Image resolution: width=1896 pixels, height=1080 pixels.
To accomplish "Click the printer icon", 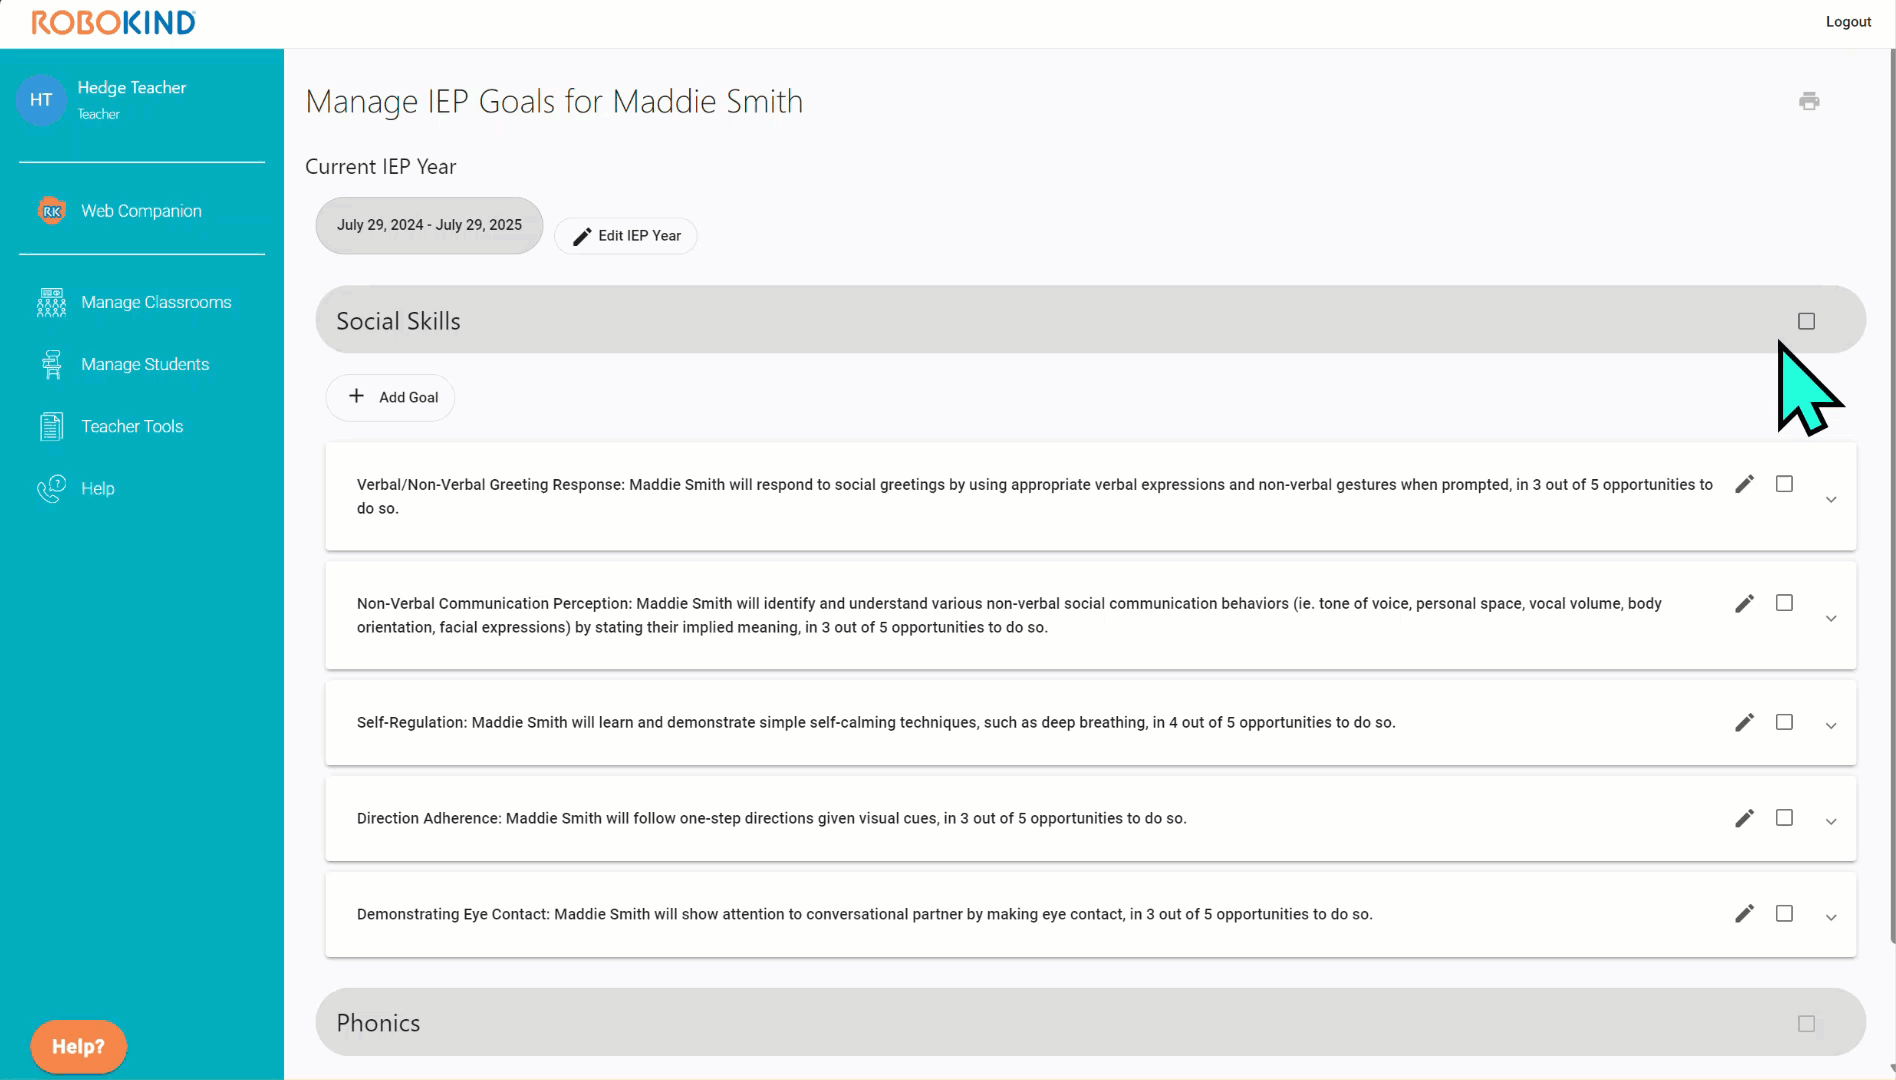I will [x=1809, y=101].
